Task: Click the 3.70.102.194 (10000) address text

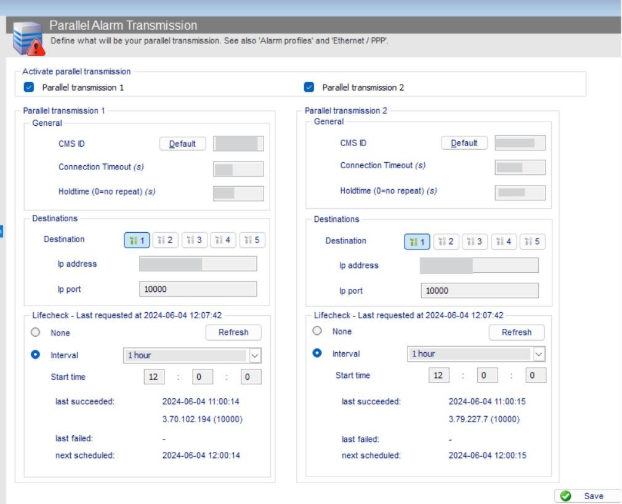Action: (202, 419)
